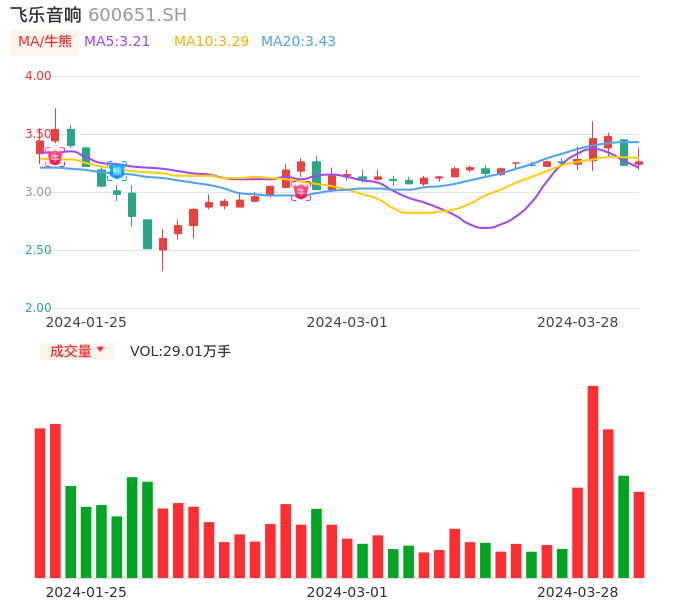Click the VOL:29.01万手 readout

pos(180,351)
